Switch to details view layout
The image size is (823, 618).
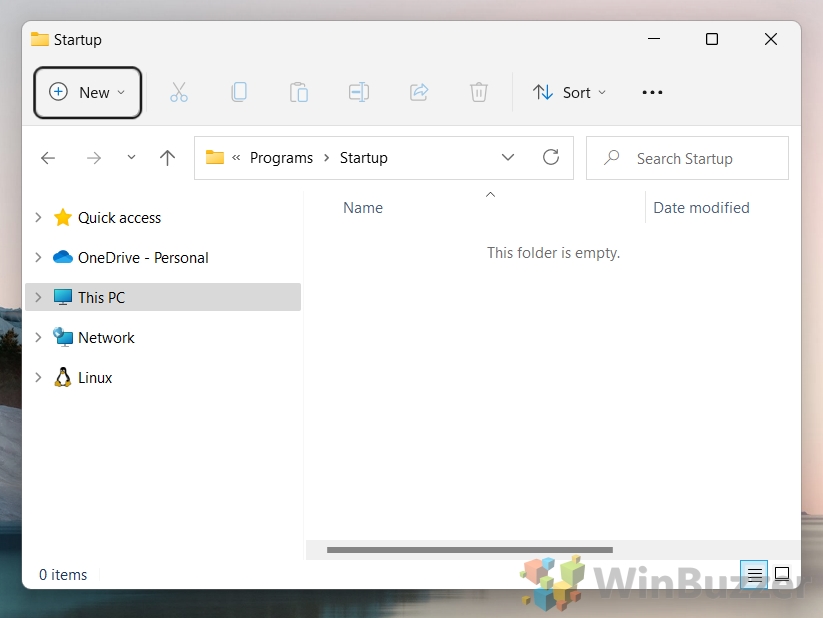pyautogui.click(x=754, y=574)
